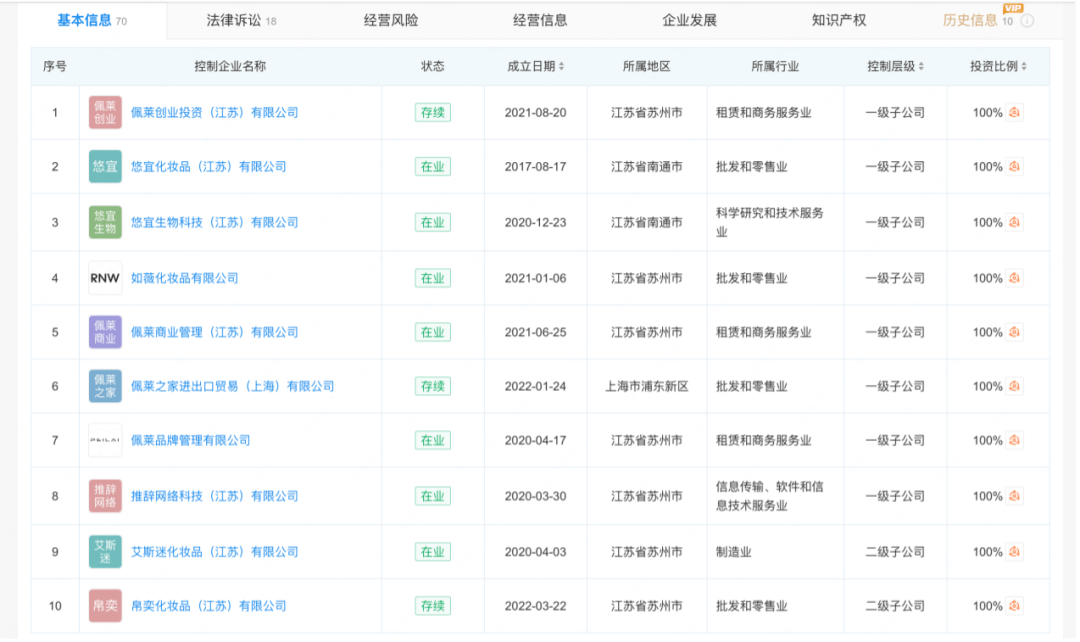Open 佩莱创业投资（江苏）有限公司 company link
The height and width of the screenshot is (642, 1080).
(x=214, y=112)
